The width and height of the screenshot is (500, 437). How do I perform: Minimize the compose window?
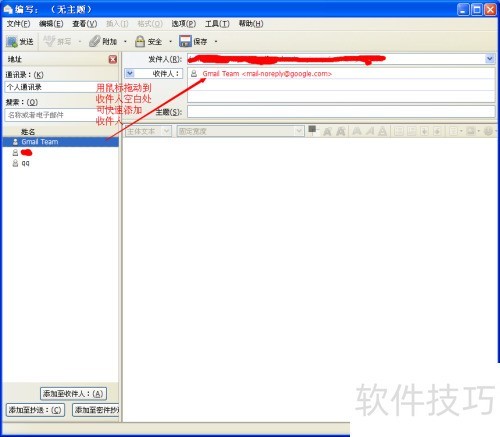click(463, 9)
